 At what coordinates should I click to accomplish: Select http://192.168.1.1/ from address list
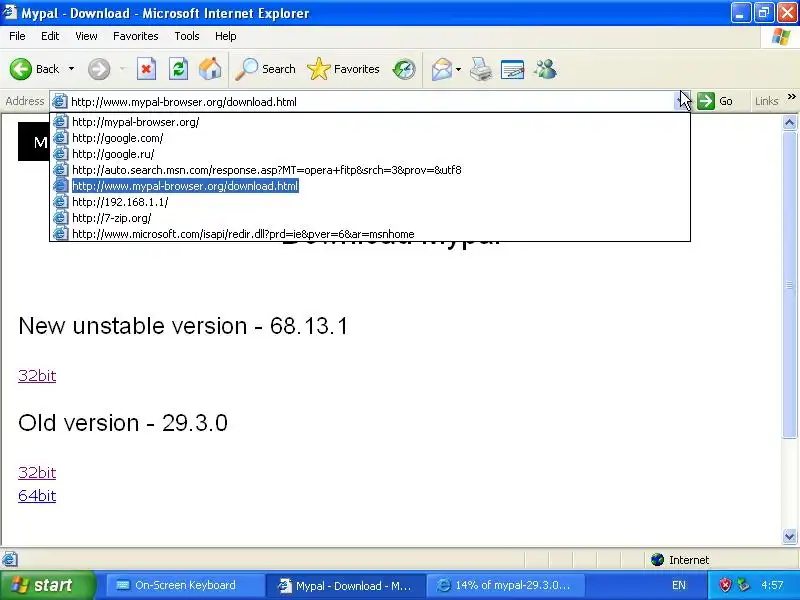pyautogui.click(x=370, y=202)
